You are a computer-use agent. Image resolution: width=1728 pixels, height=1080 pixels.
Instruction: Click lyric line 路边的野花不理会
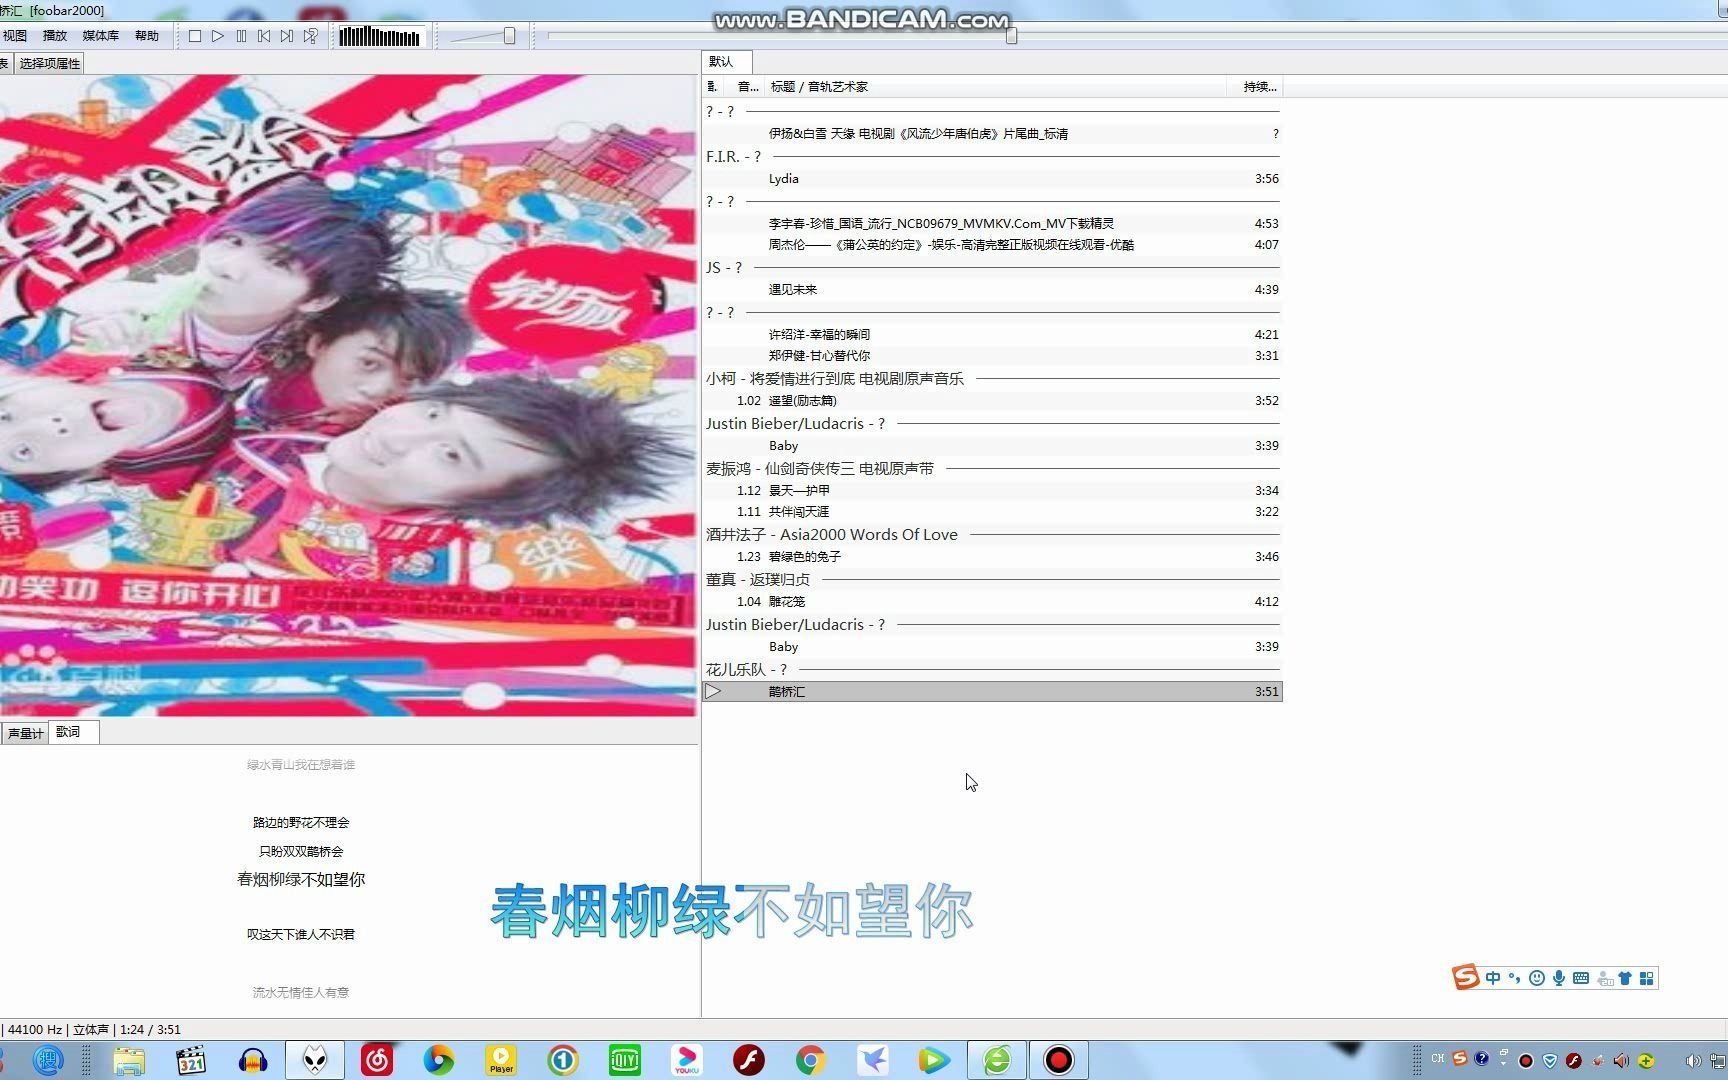pos(301,823)
